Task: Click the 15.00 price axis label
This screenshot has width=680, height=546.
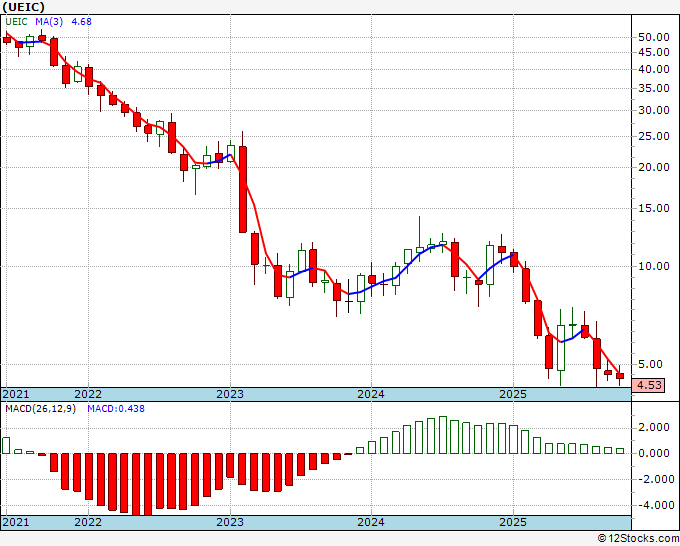Action: click(x=654, y=209)
